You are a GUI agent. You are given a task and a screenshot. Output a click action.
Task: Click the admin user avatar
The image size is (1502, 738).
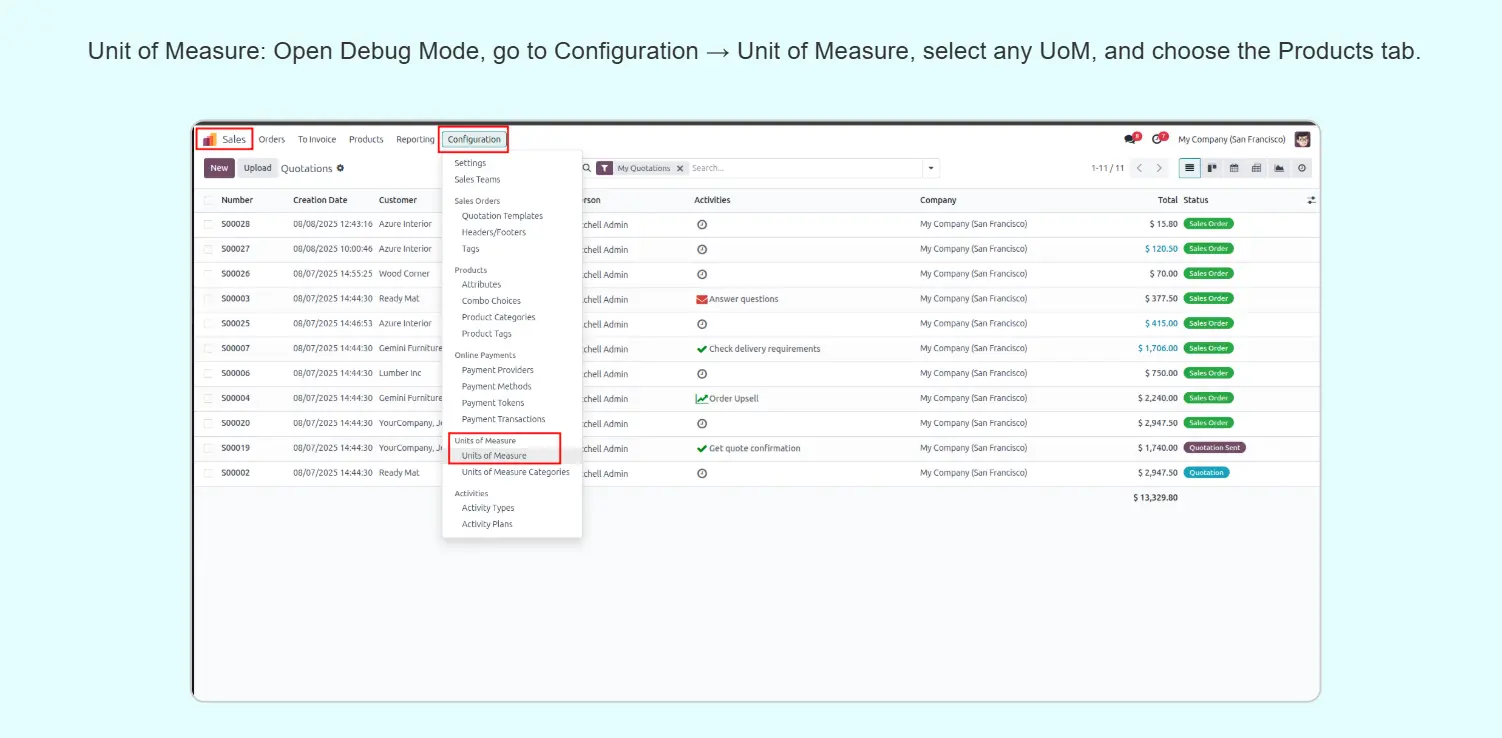click(1302, 139)
